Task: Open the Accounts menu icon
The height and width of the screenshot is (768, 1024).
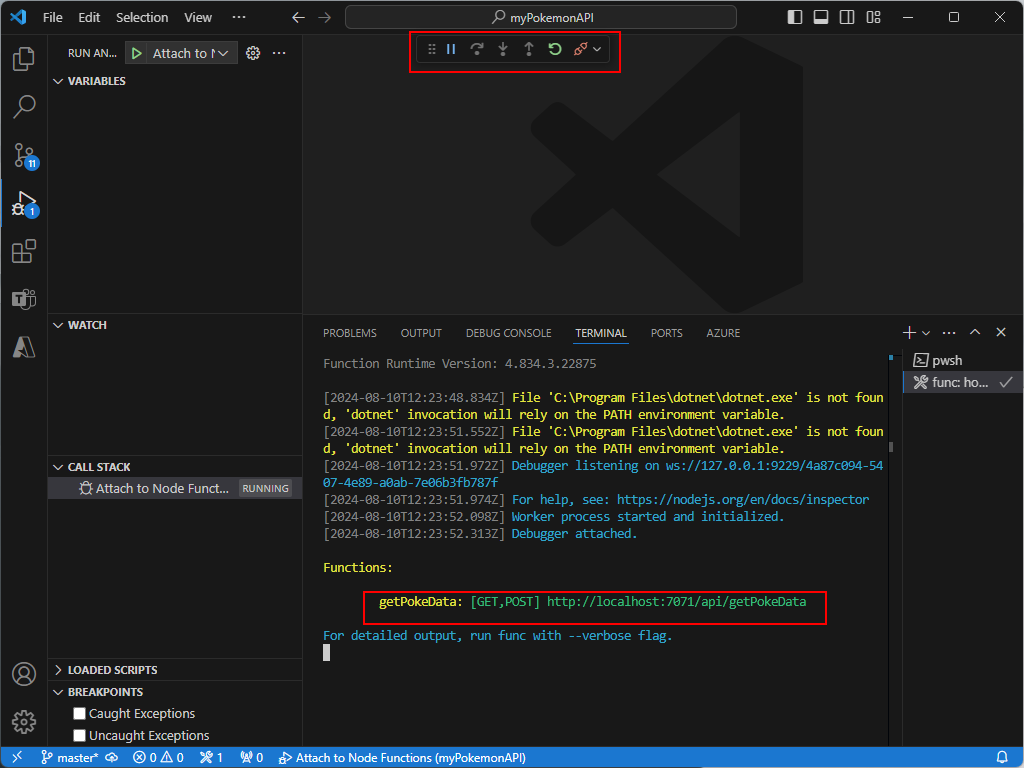Action: [24, 674]
